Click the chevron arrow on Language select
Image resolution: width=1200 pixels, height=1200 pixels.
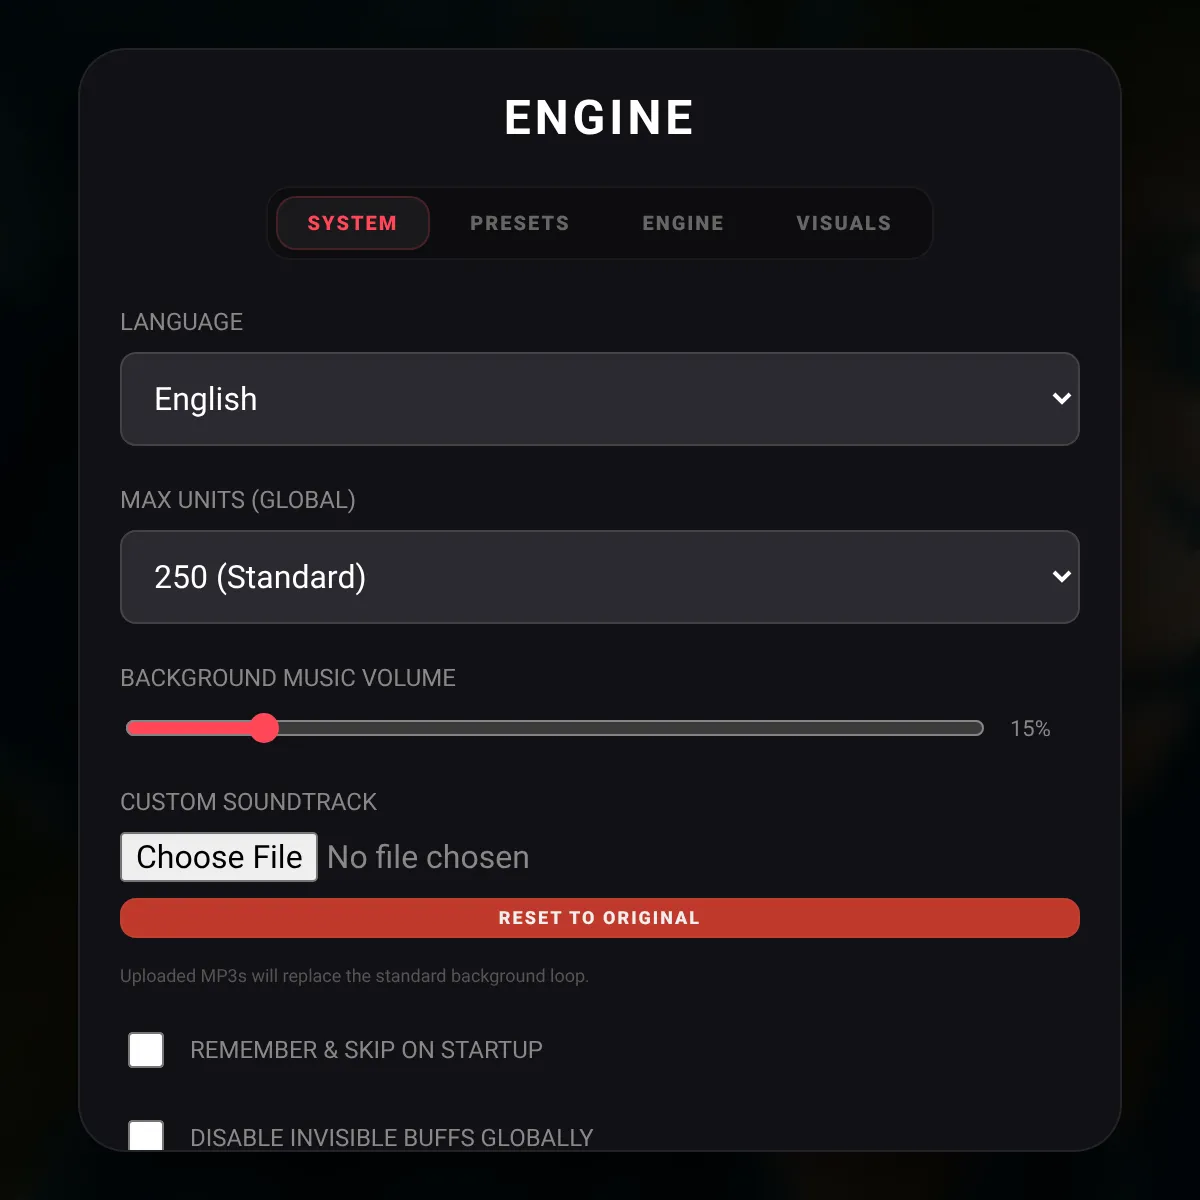coord(1062,399)
